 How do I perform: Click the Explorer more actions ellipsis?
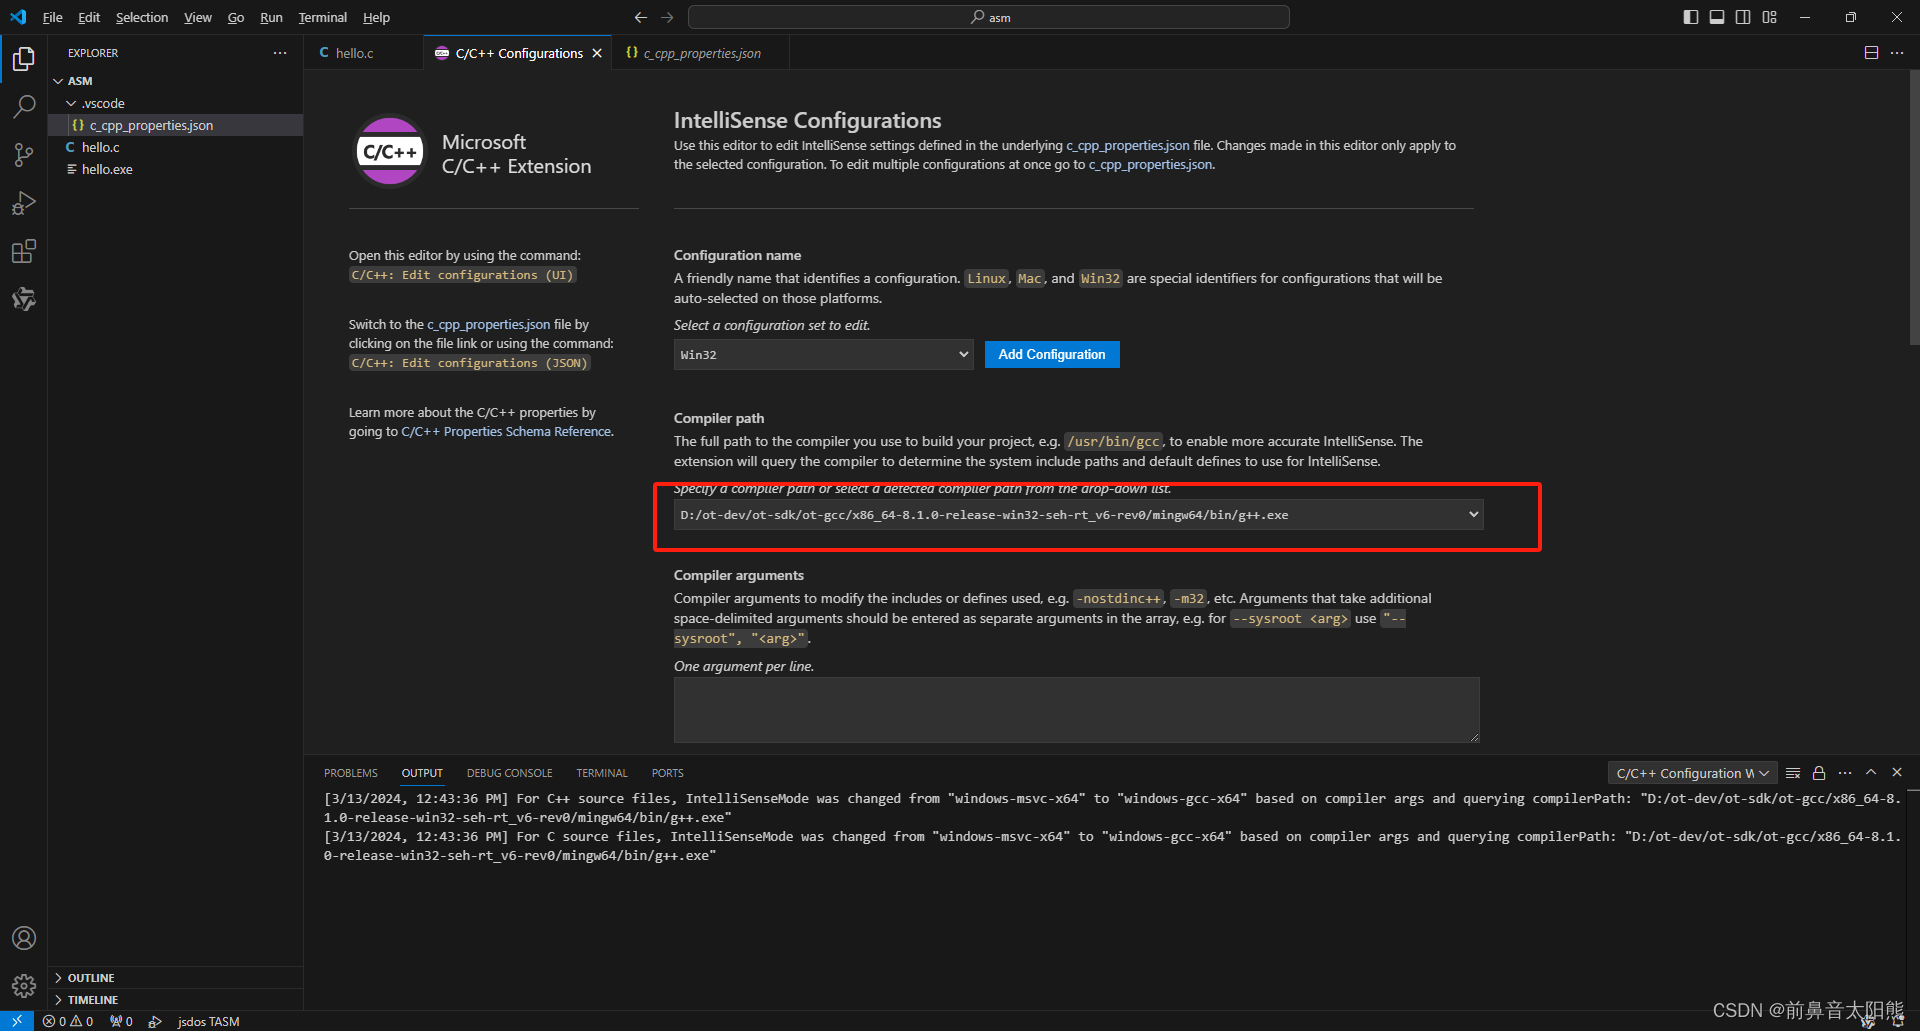pyautogui.click(x=280, y=53)
